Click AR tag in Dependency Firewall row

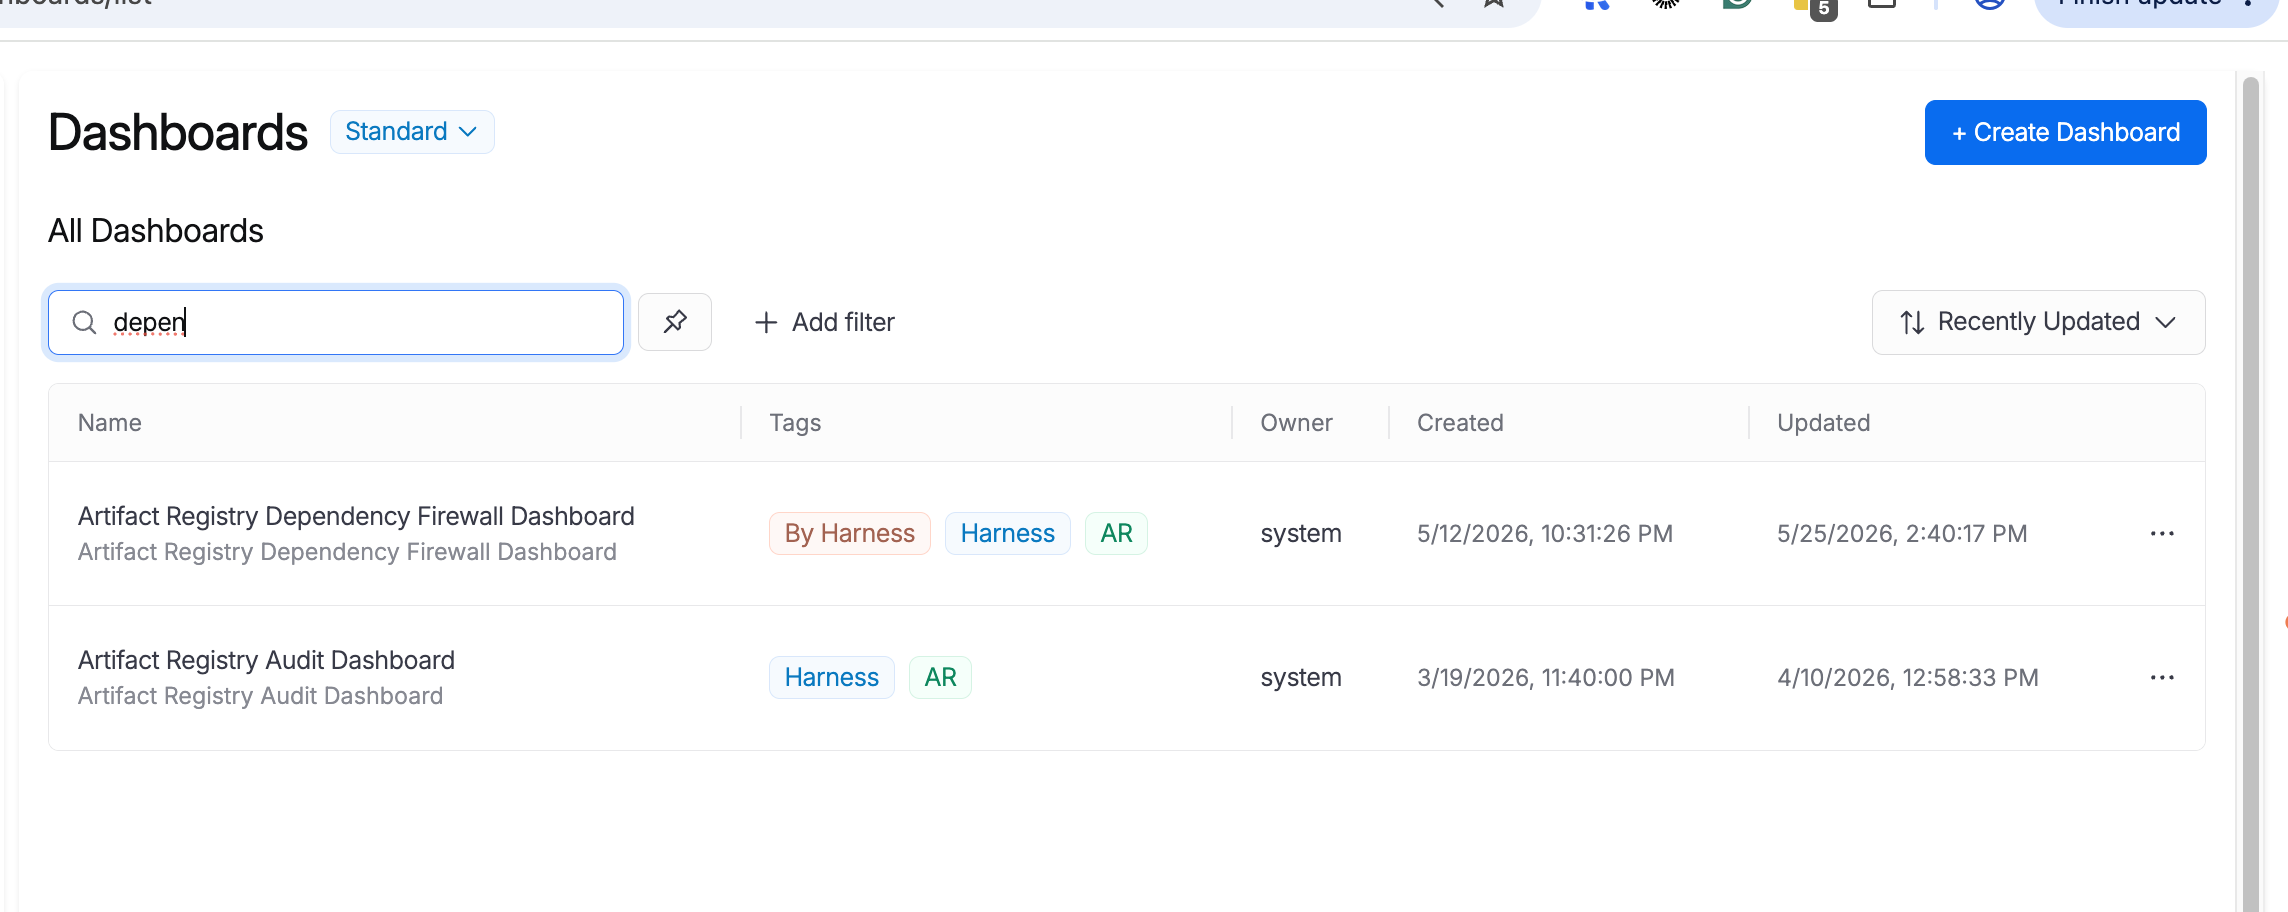click(1116, 533)
